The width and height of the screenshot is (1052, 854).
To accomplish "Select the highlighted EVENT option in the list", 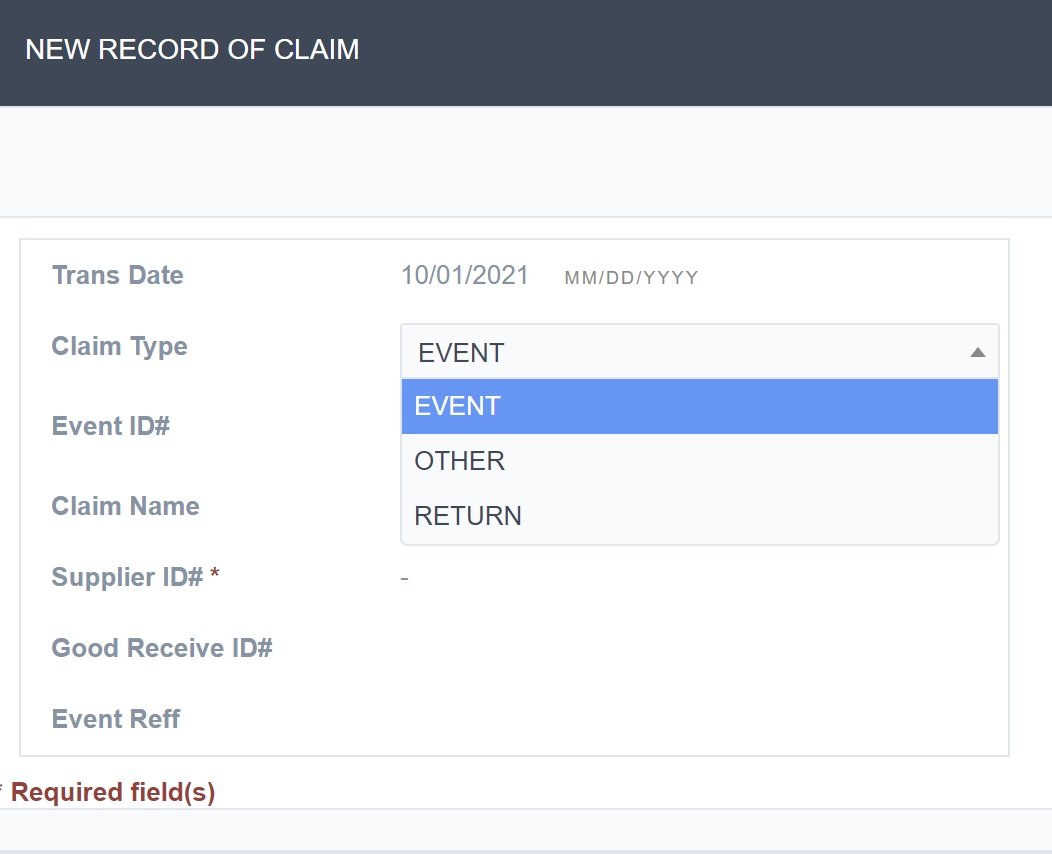I will coord(700,406).
